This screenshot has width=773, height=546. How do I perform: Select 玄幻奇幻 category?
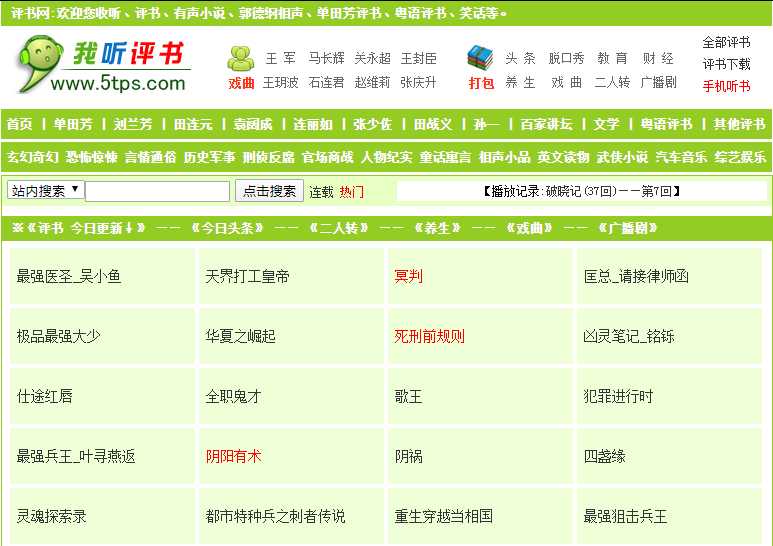point(33,157)
